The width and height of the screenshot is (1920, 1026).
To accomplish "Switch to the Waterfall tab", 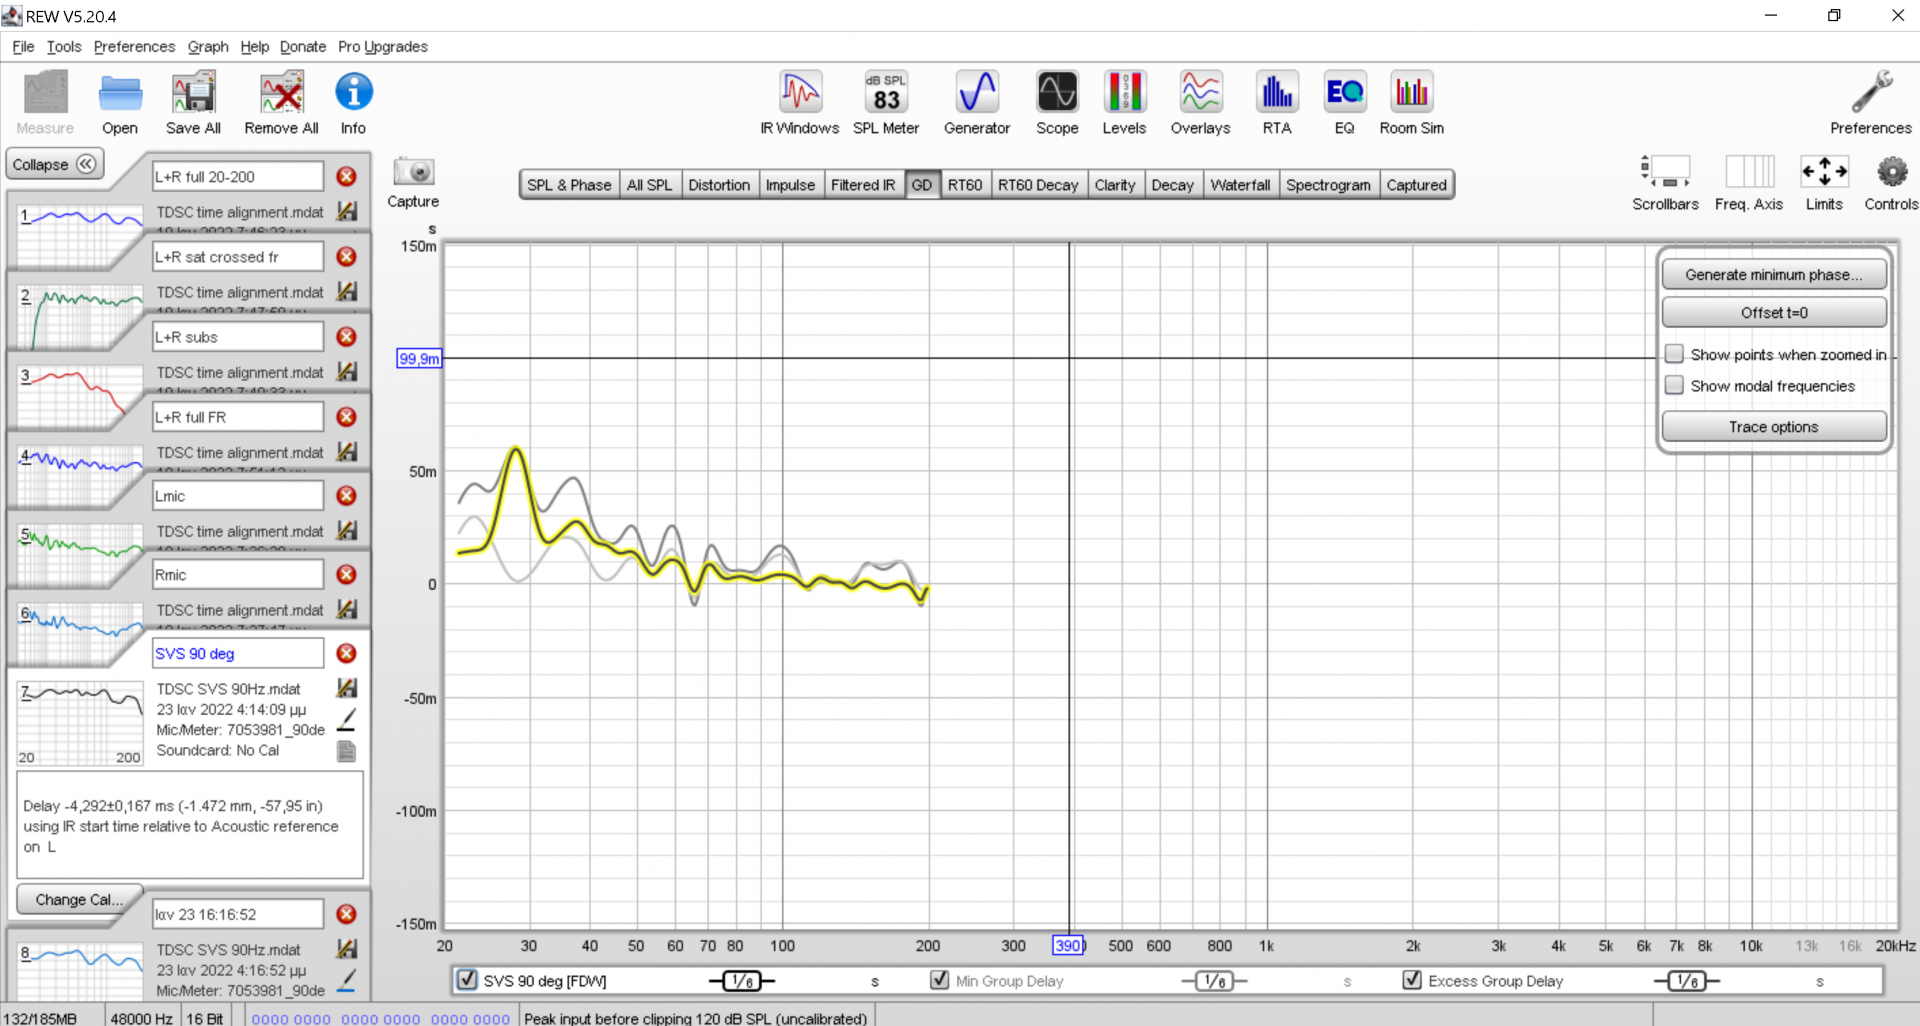I will point(1239,185).
